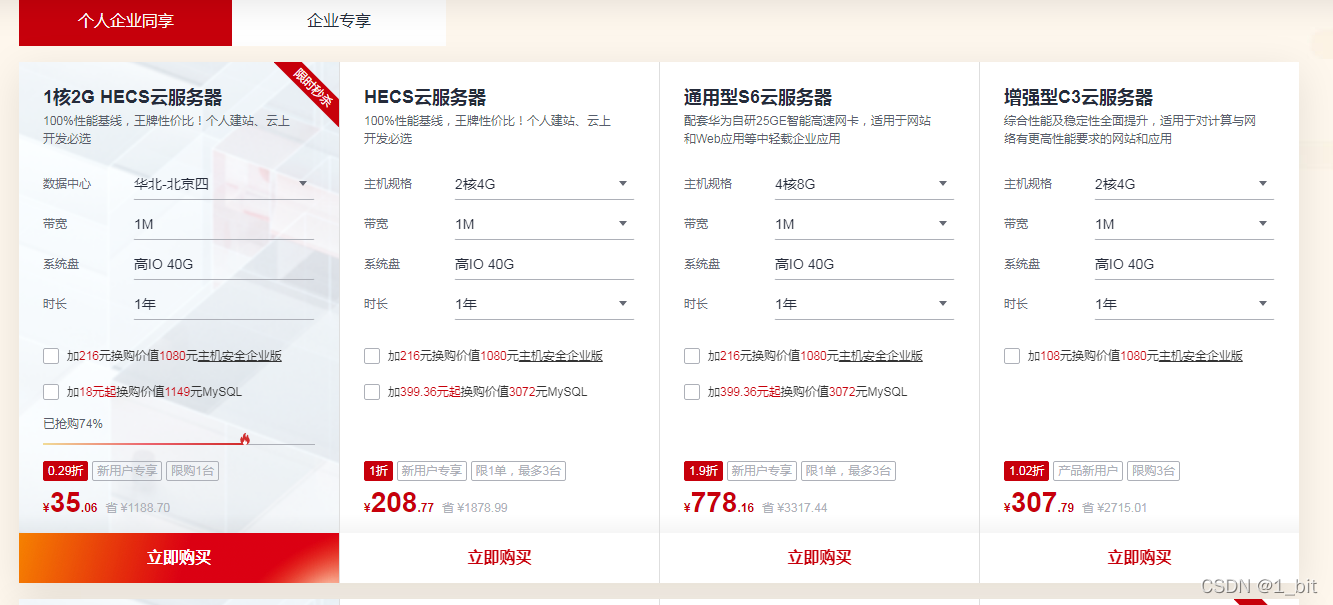1333x605 pixels.
Task: Click the ¥307.79 price
Action: pyautogui.click(x=1039, y=503)
